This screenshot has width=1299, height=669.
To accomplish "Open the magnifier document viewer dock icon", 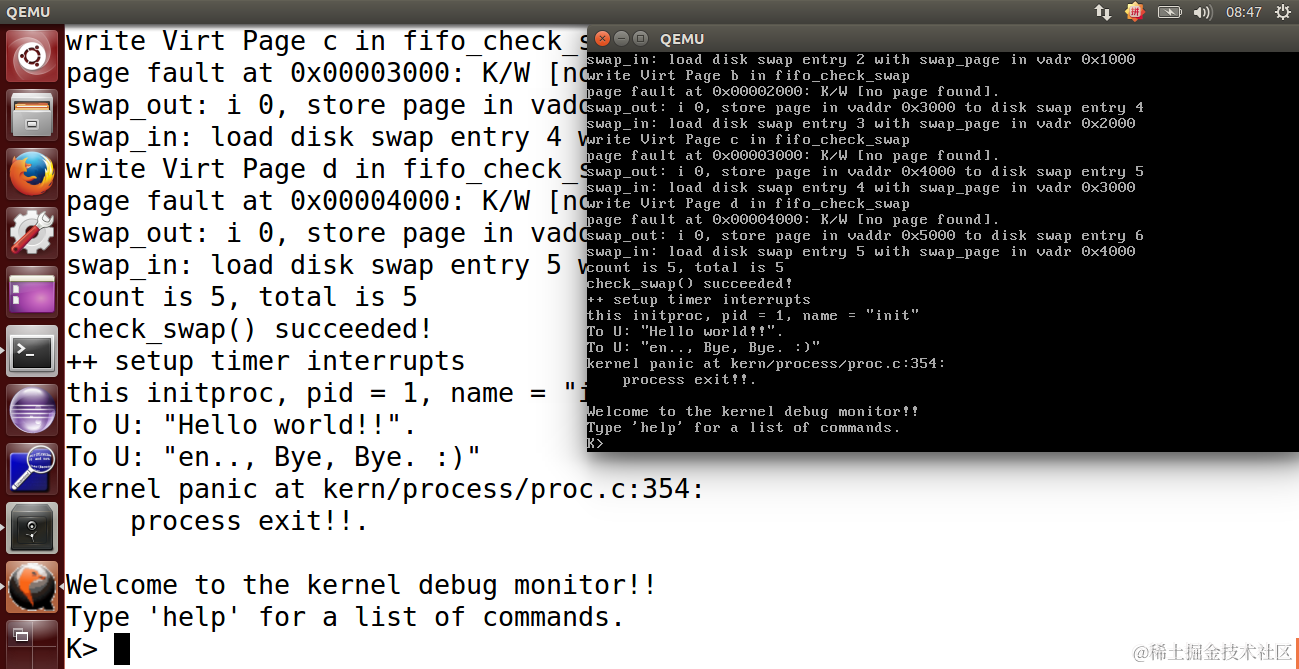I will click(25, 468).
